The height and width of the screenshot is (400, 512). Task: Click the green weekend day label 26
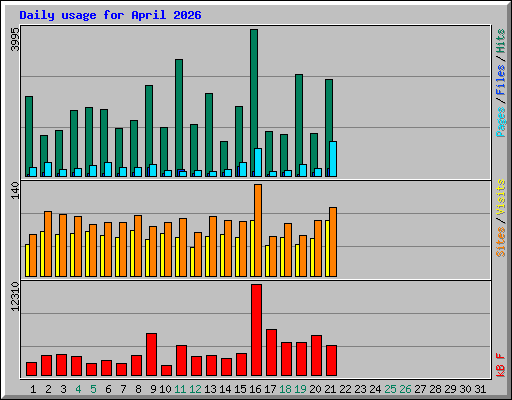tap(405, 389)
